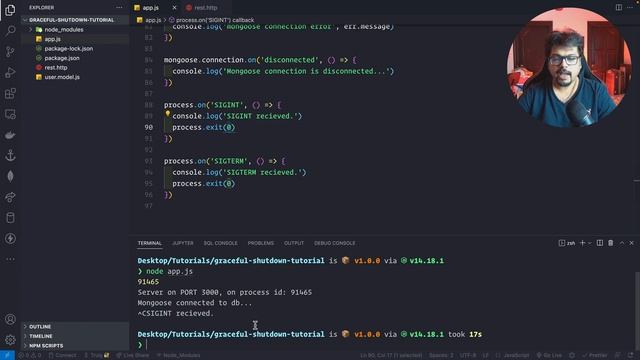
Task: Click the UTF-8 encoding status item
Action: [x=468, y=356]
